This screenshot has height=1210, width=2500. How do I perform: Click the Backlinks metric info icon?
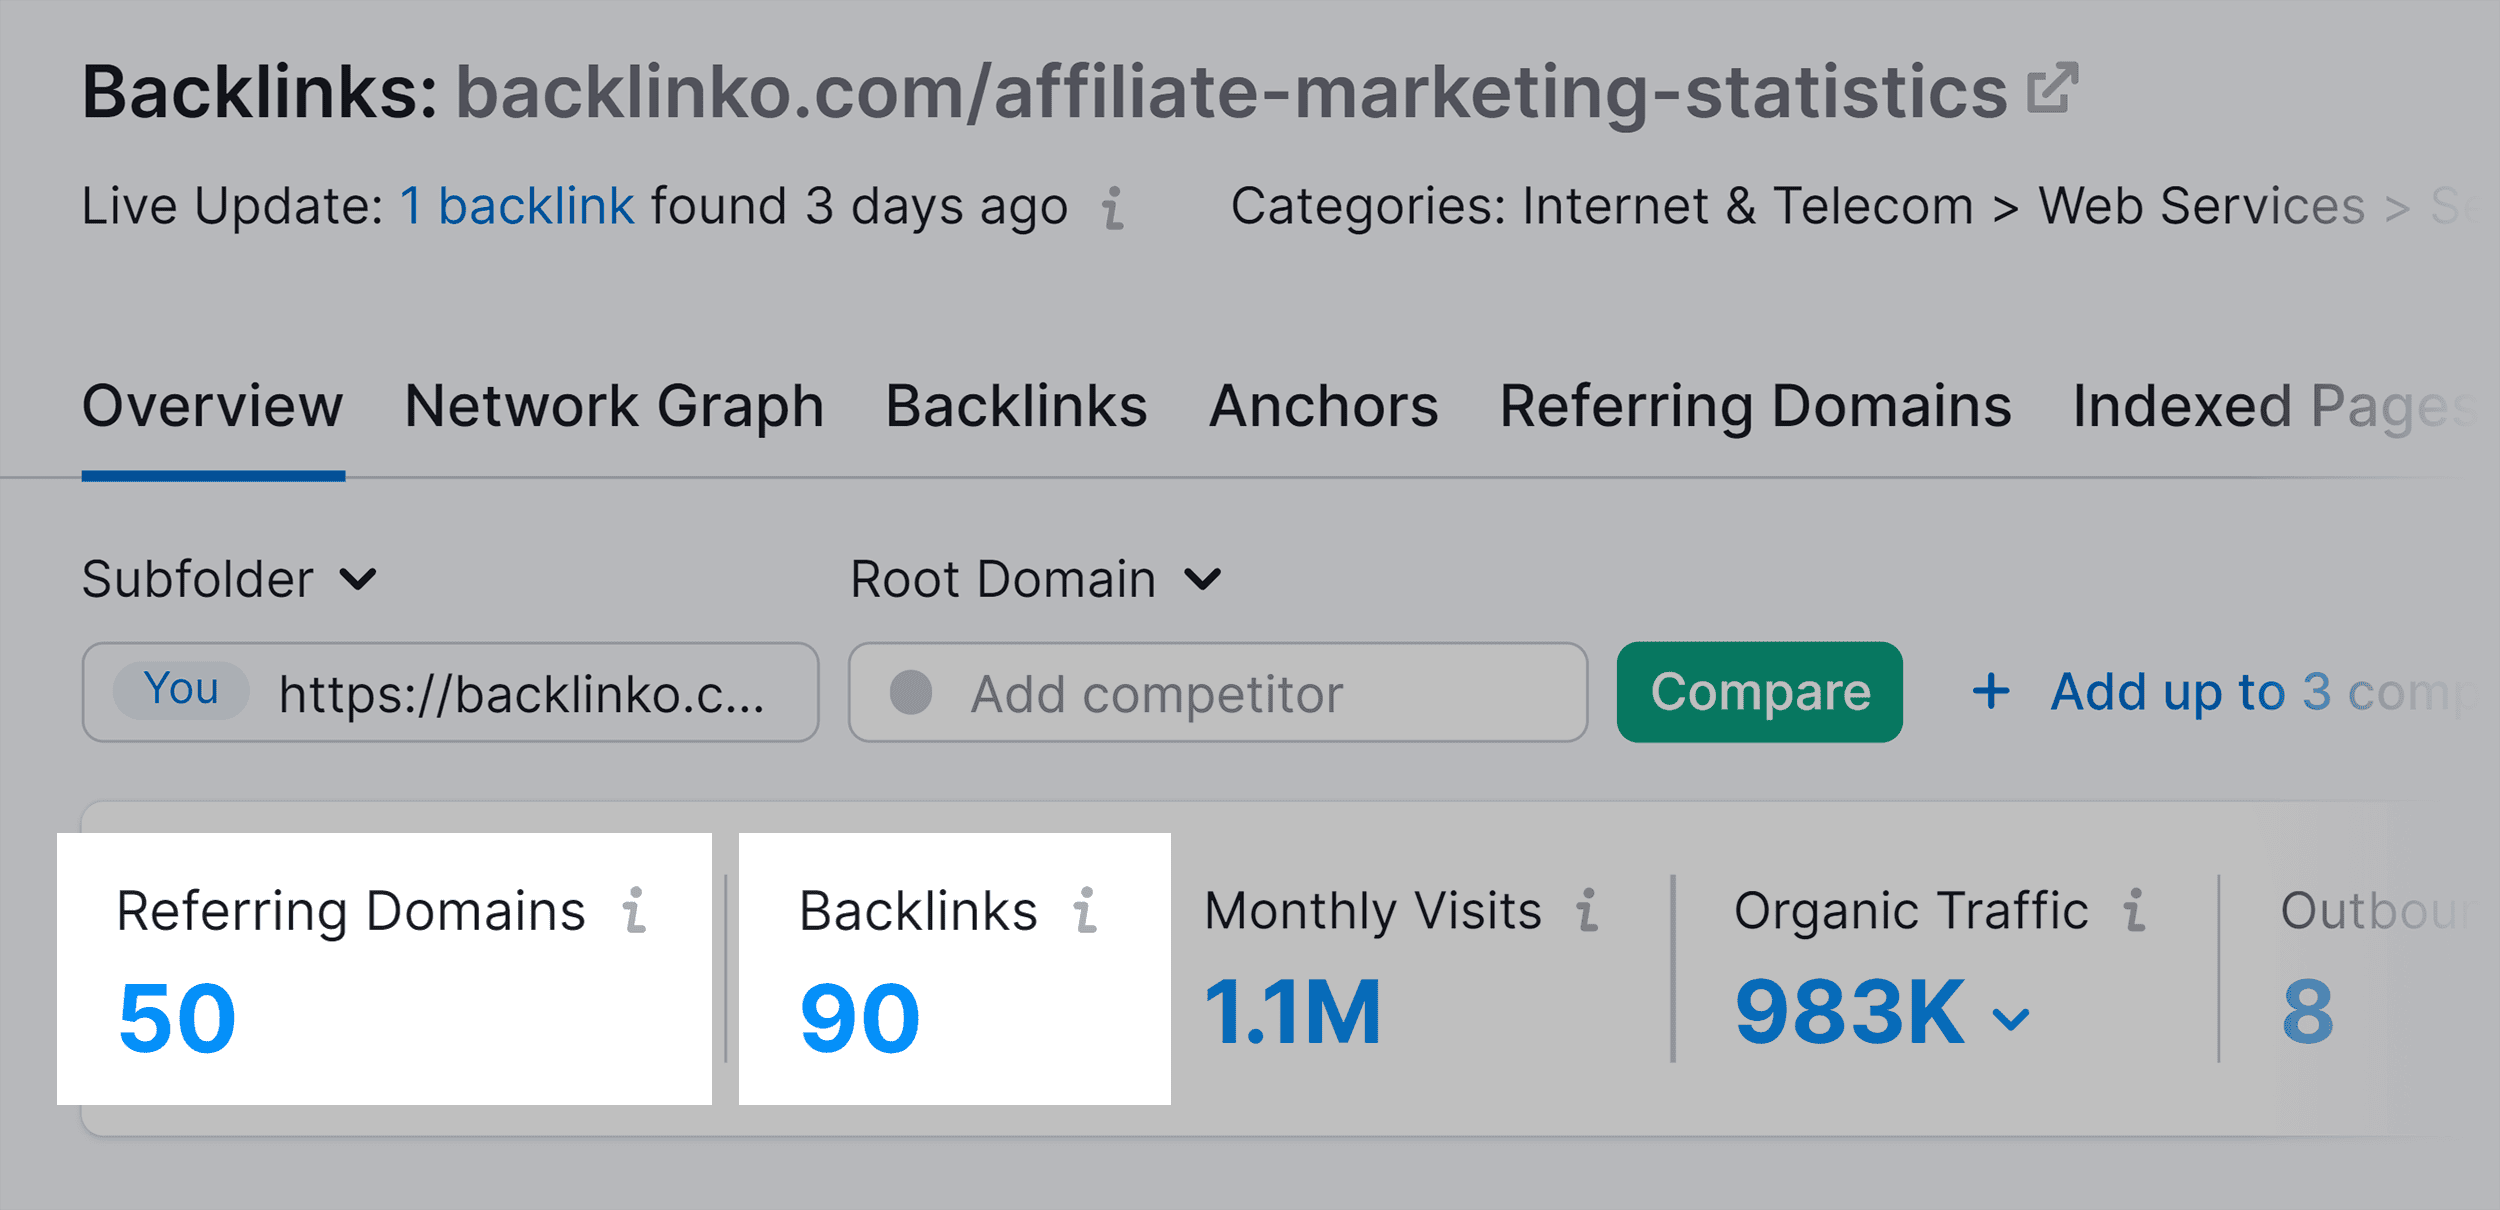click(x=1086, y=911)
